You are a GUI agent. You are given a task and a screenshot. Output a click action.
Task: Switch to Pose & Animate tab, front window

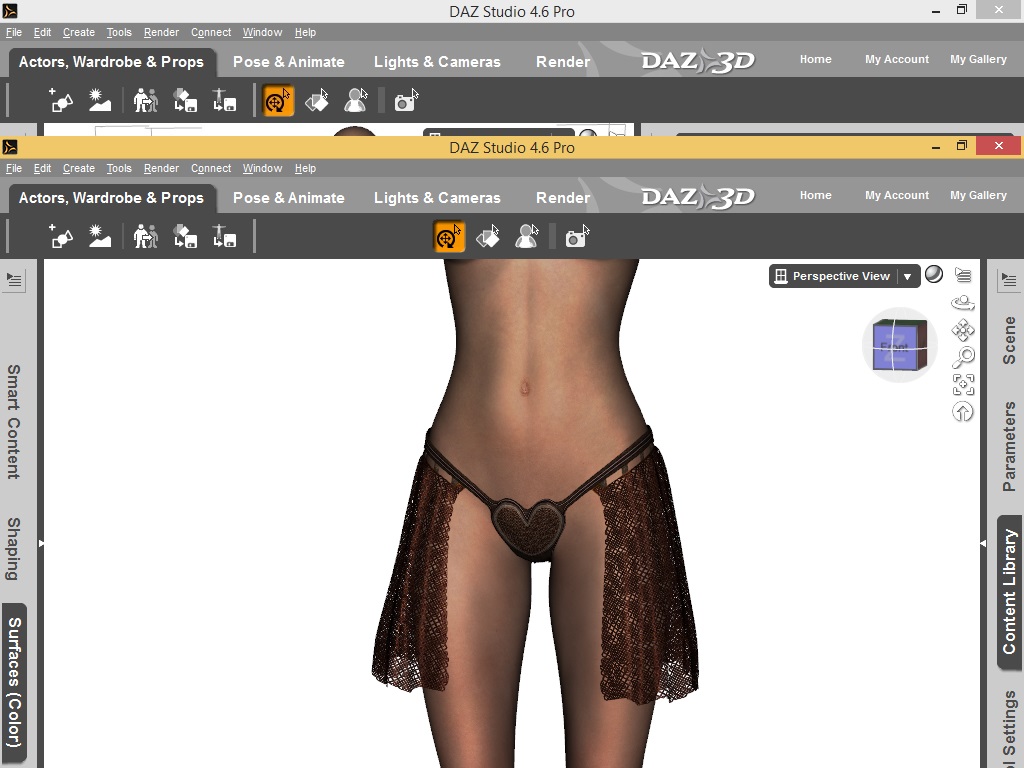[x=289, y=198]
